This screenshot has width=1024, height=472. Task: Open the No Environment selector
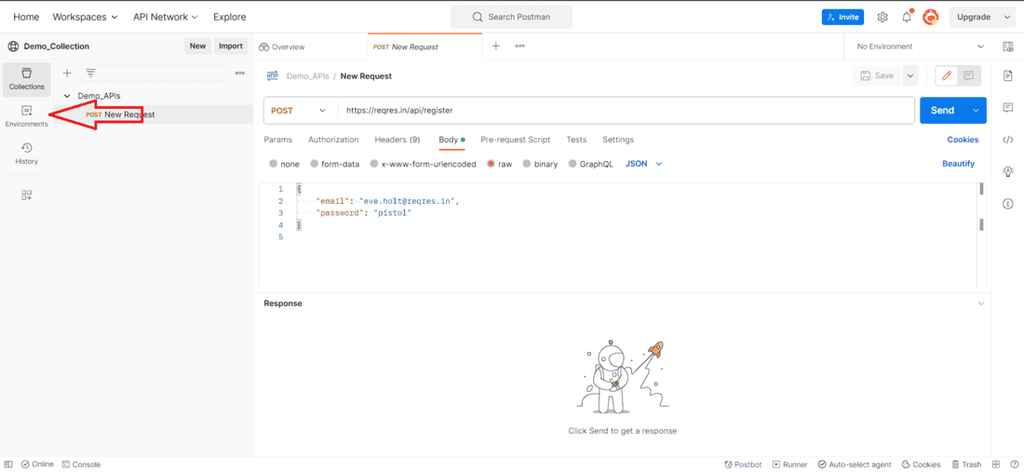(920, 46)
